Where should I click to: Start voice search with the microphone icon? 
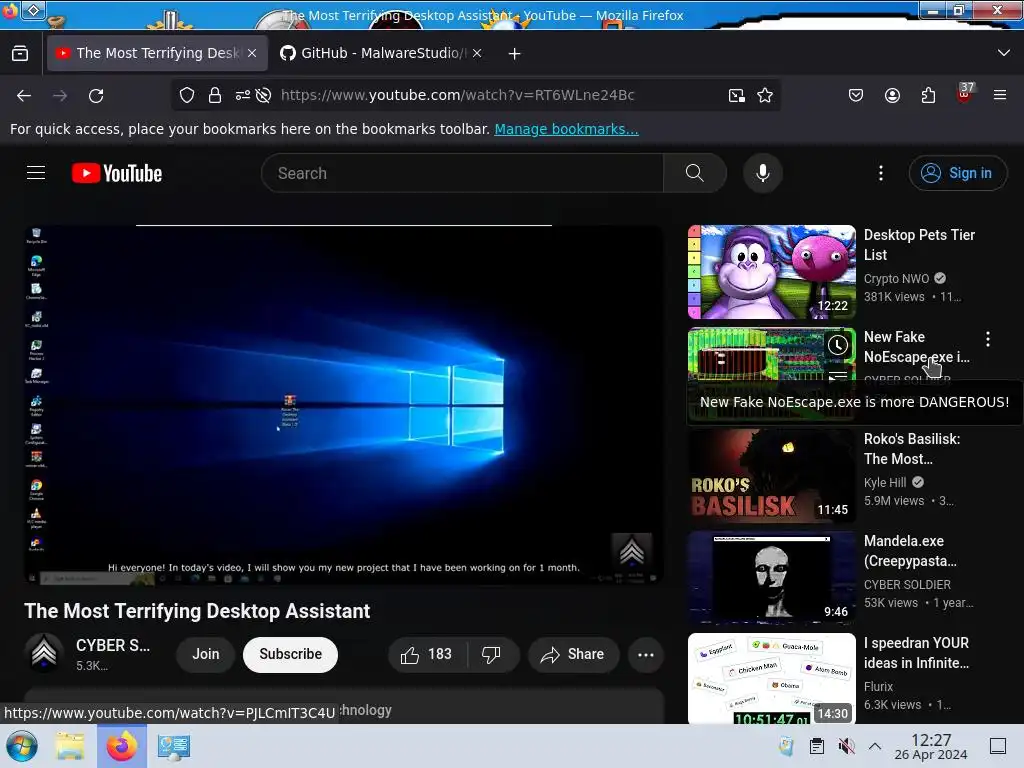click(x=763, y=173)
